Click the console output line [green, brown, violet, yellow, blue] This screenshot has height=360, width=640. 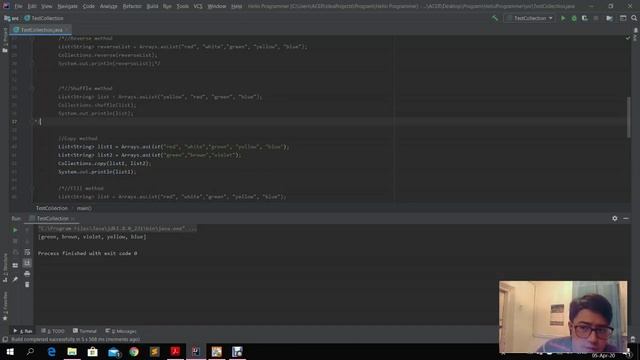[92, 237]
